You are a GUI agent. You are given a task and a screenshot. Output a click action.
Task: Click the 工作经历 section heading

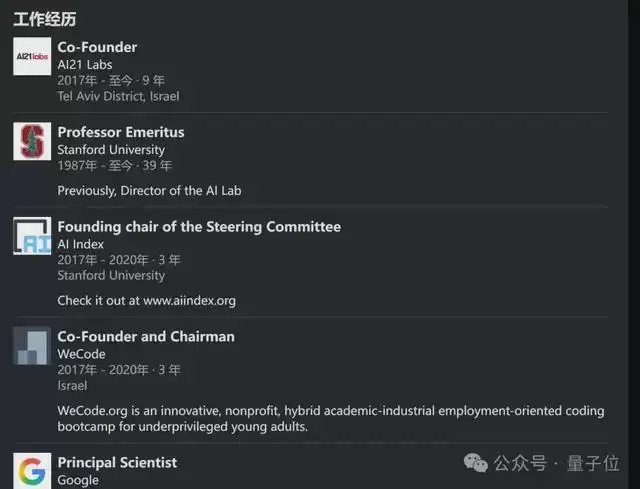[x=44, y=18]
